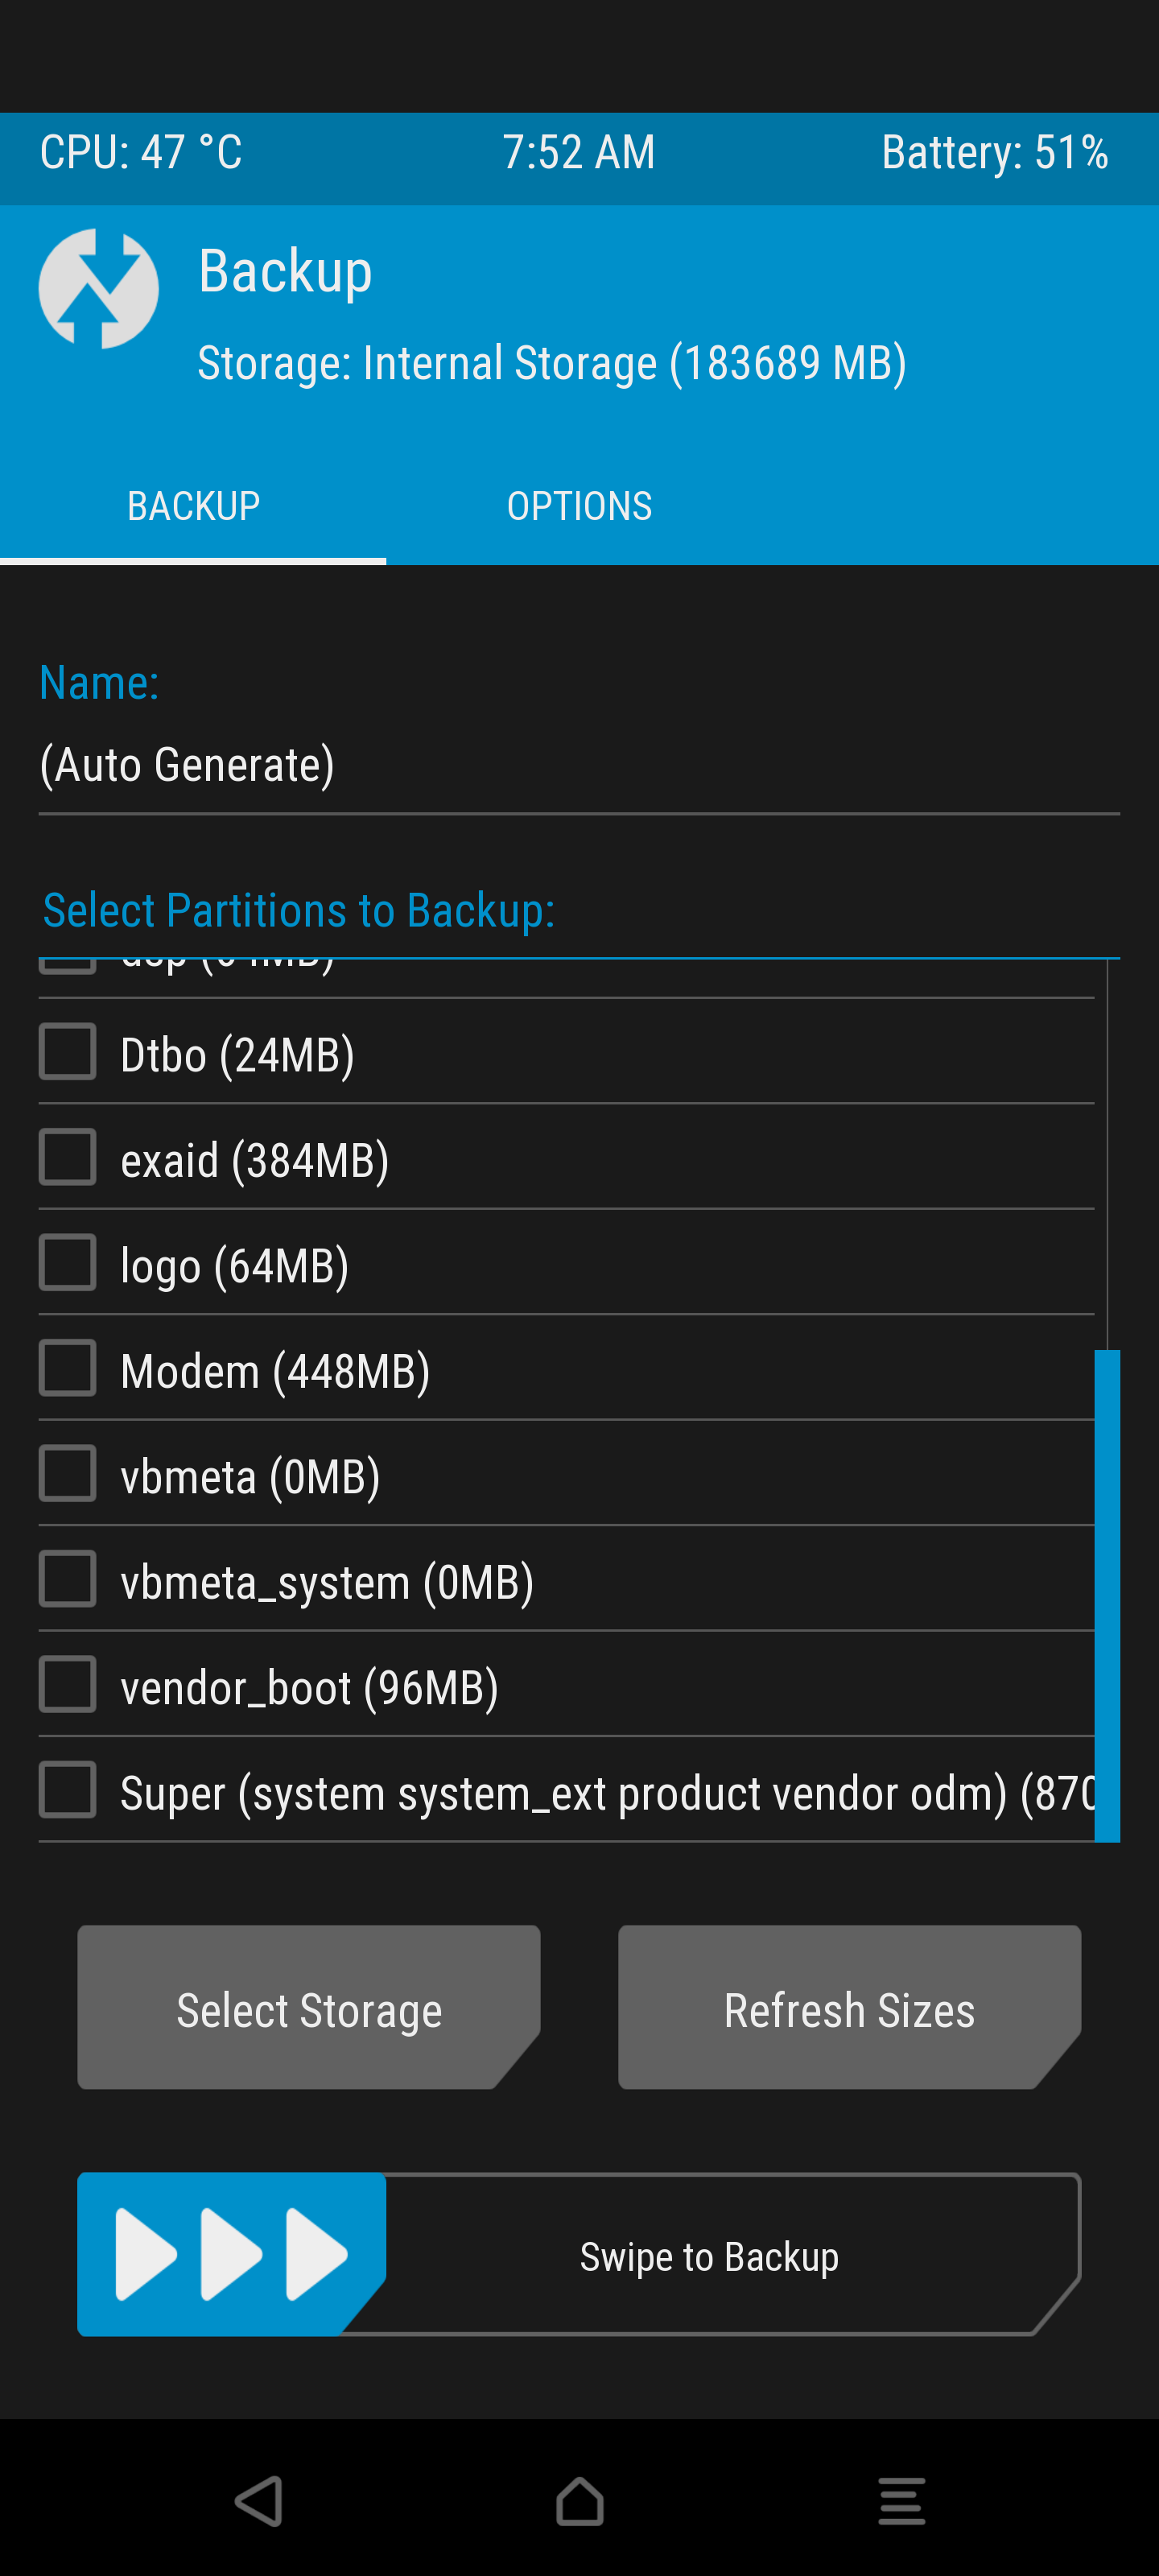Enable the exaid (384MB) checkbox
The height and width of the screenshot is (2576, 1159).
tap(67, 1157)
